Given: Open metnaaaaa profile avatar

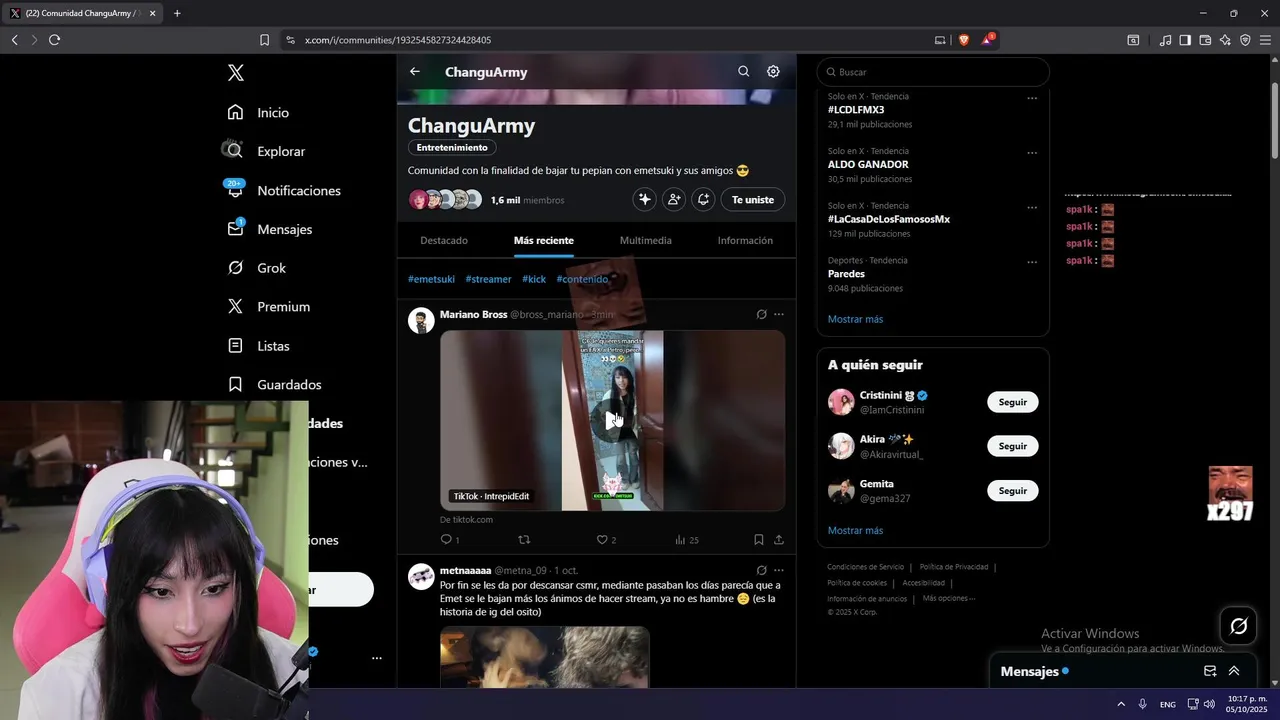Looking at the screenshot, I should pos(421,576).
